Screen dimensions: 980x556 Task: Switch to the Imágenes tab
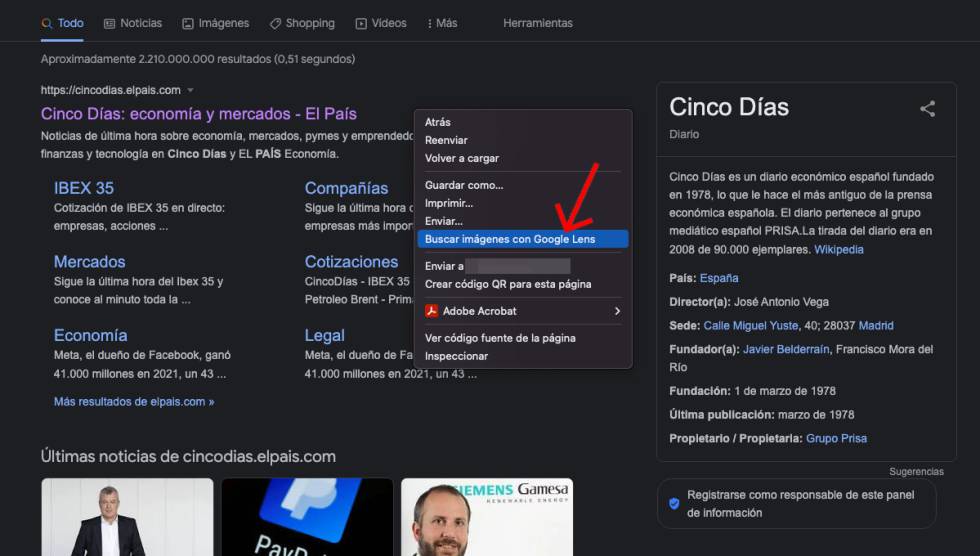[216, 23]
